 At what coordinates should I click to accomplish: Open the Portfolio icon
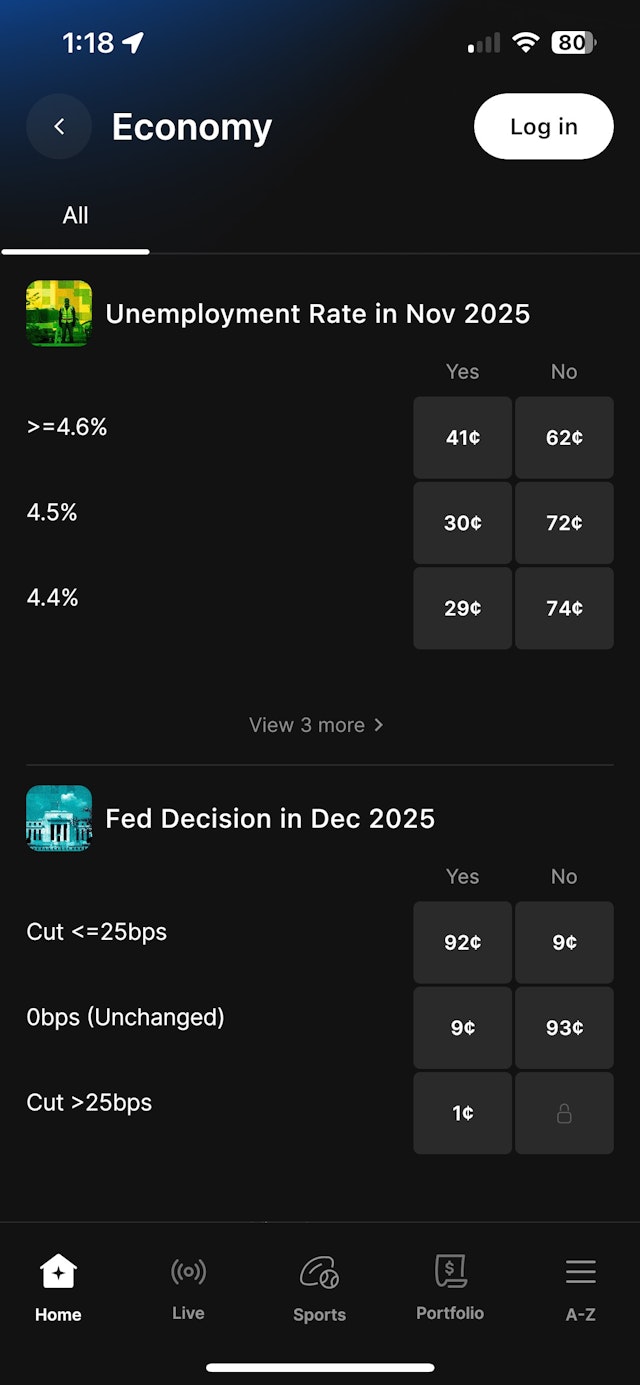point(450,1272)
